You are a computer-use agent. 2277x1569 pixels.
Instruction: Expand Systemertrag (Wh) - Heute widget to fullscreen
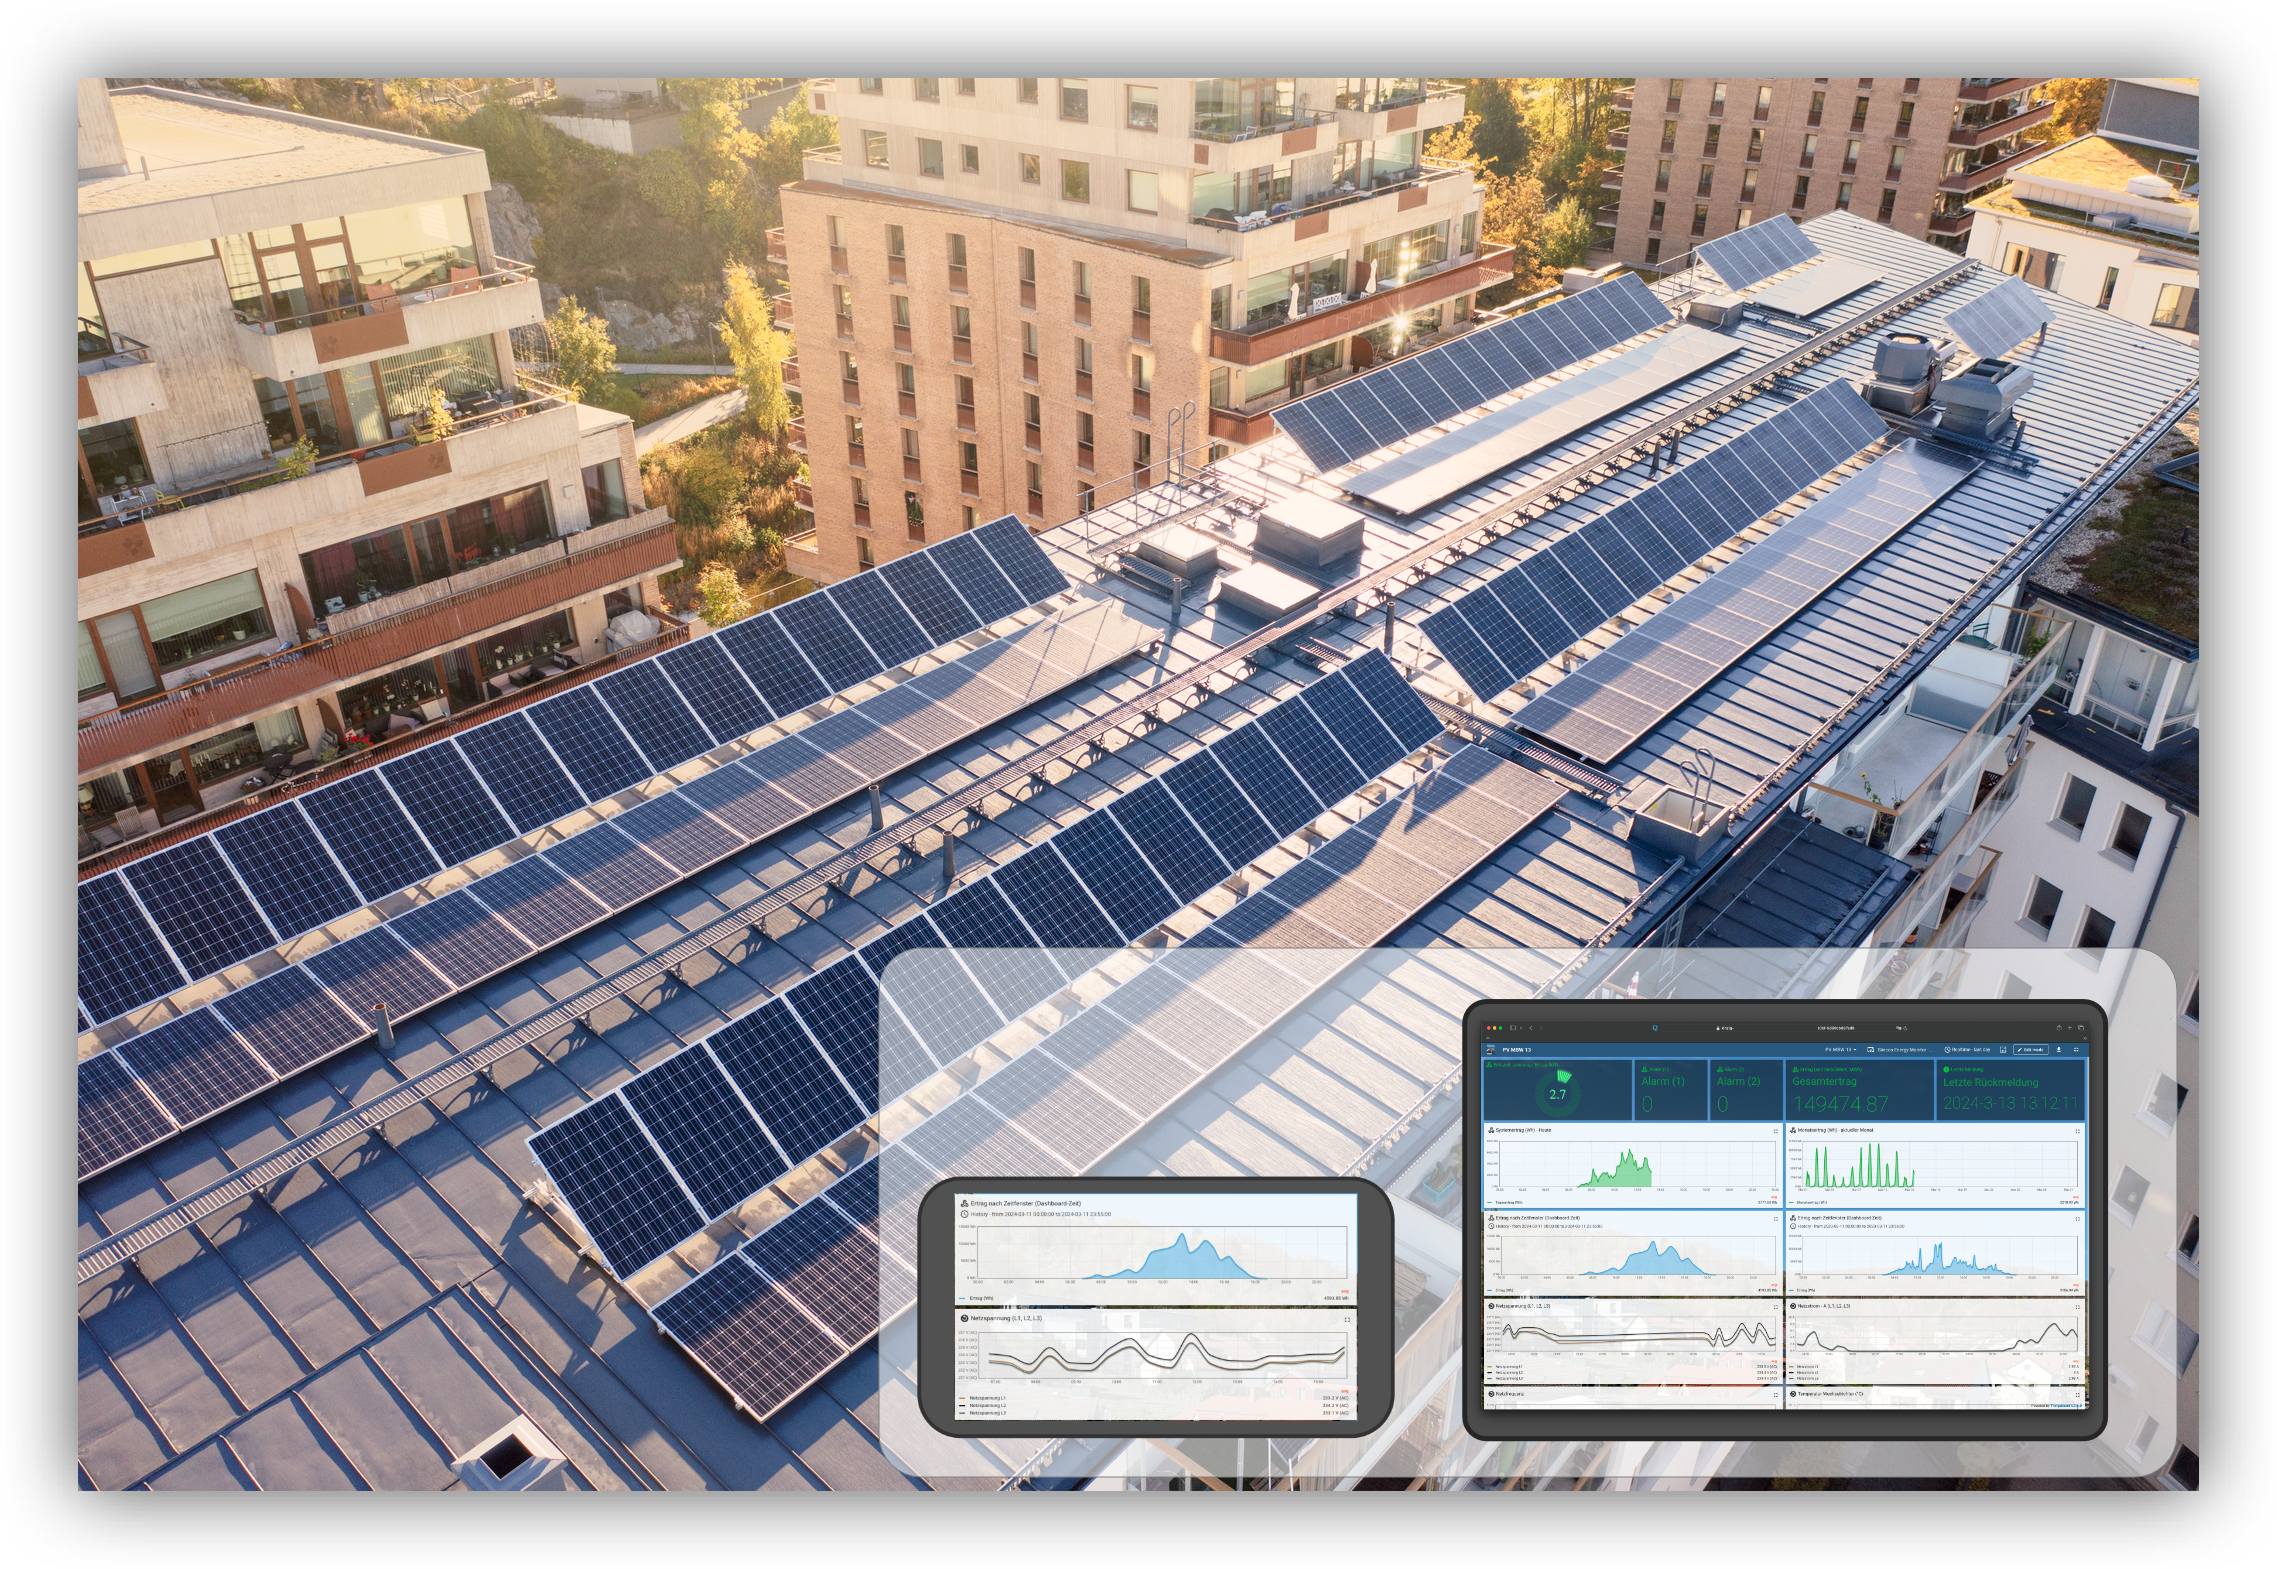point(1776,1131)
